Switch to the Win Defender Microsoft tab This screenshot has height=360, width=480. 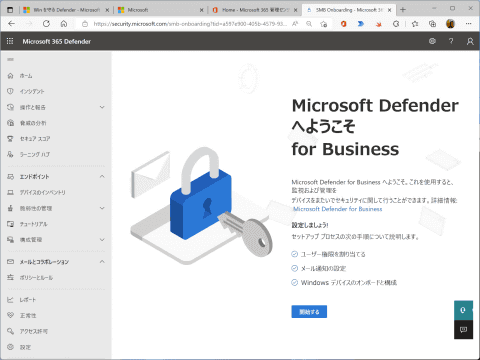click(x=66, y=10)
